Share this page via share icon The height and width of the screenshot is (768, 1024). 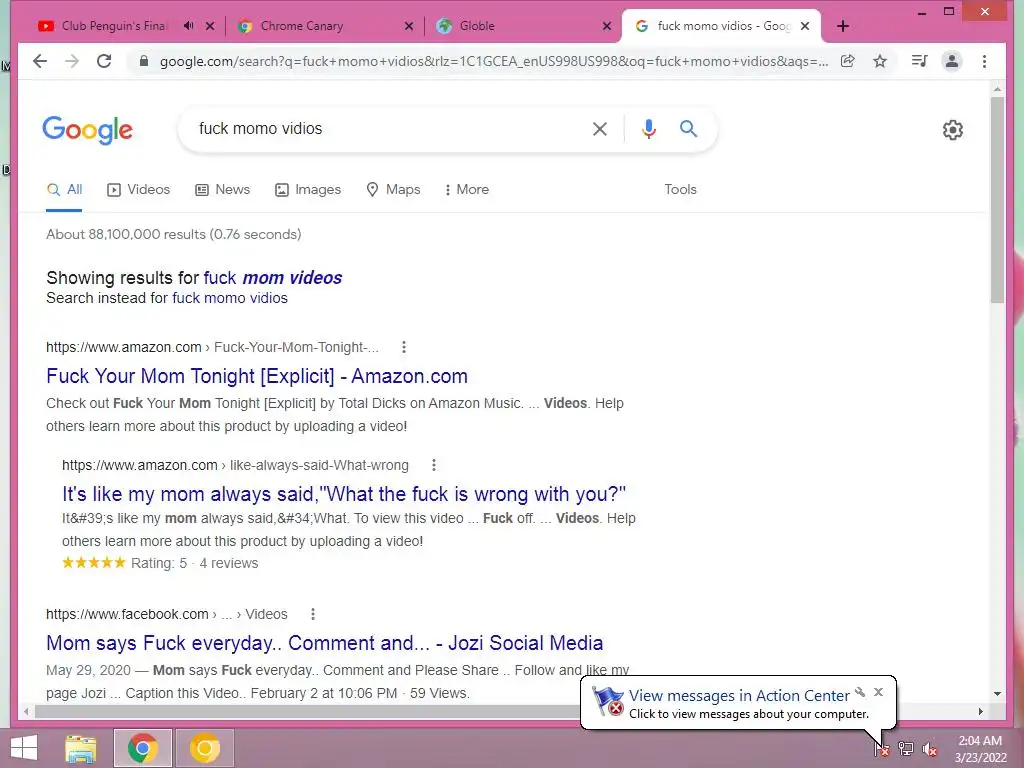[848, 61]
